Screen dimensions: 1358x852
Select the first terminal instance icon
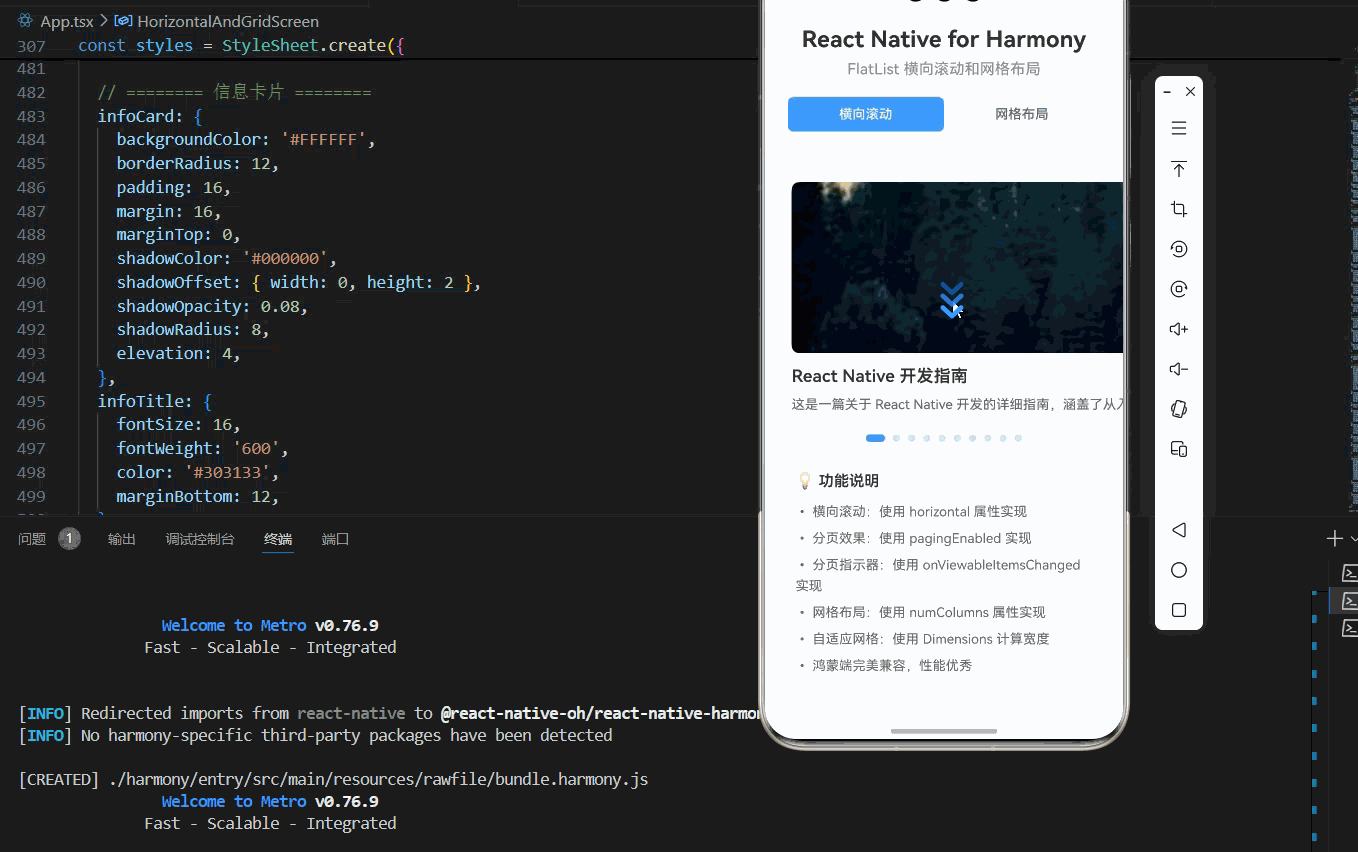[x=1349, y=573]
